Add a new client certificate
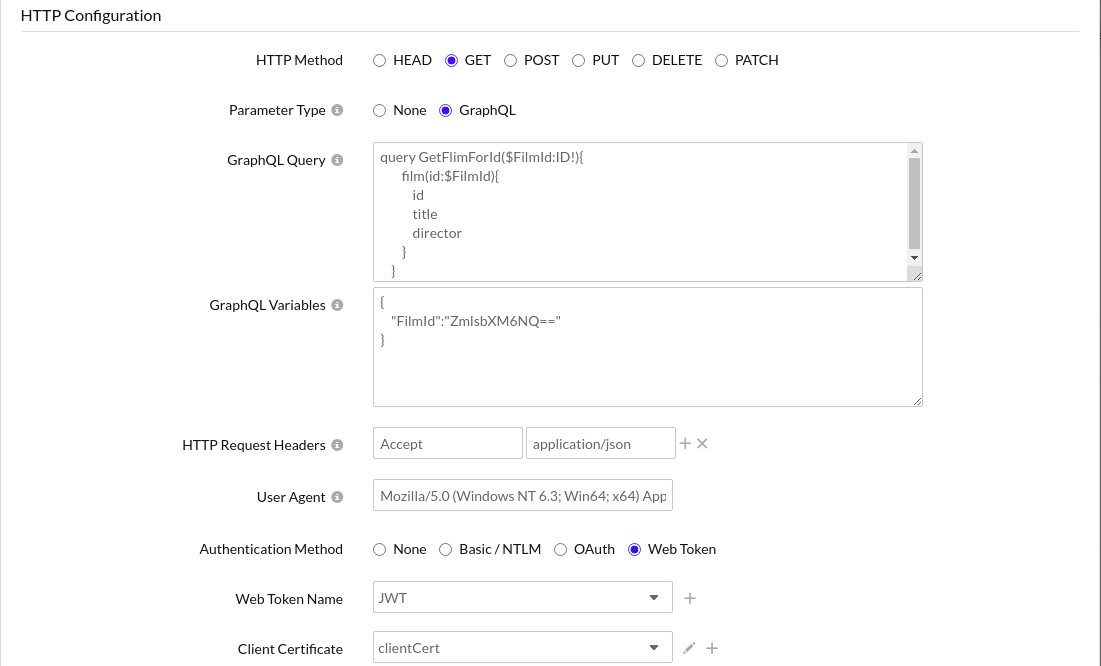This screenshot has width=1101, height=666. pyautogui.click(x=712, y=648)
